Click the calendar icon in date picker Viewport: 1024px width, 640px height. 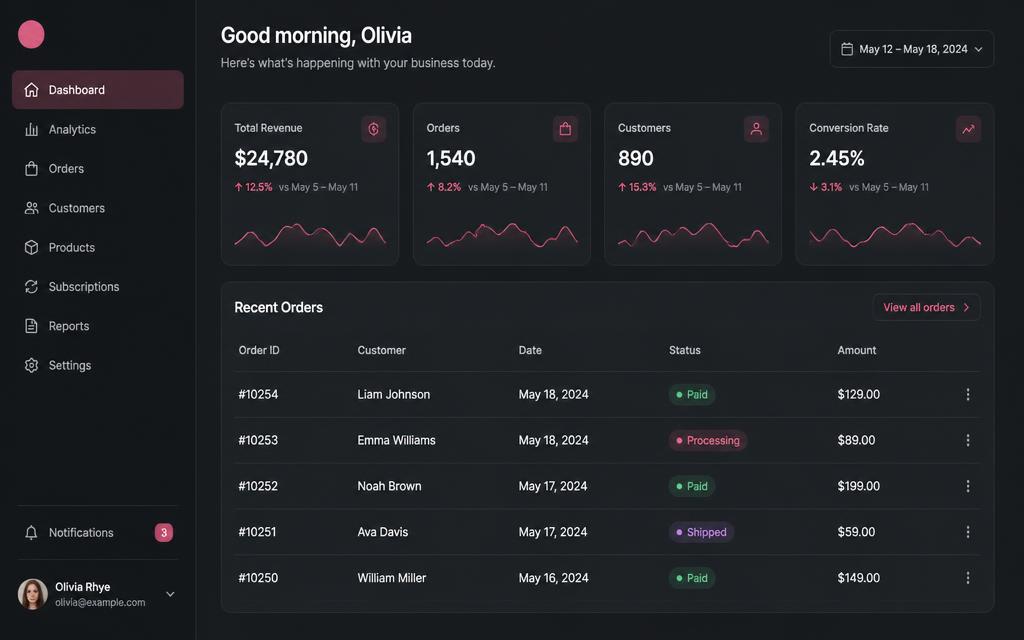(x=847, y=49)
